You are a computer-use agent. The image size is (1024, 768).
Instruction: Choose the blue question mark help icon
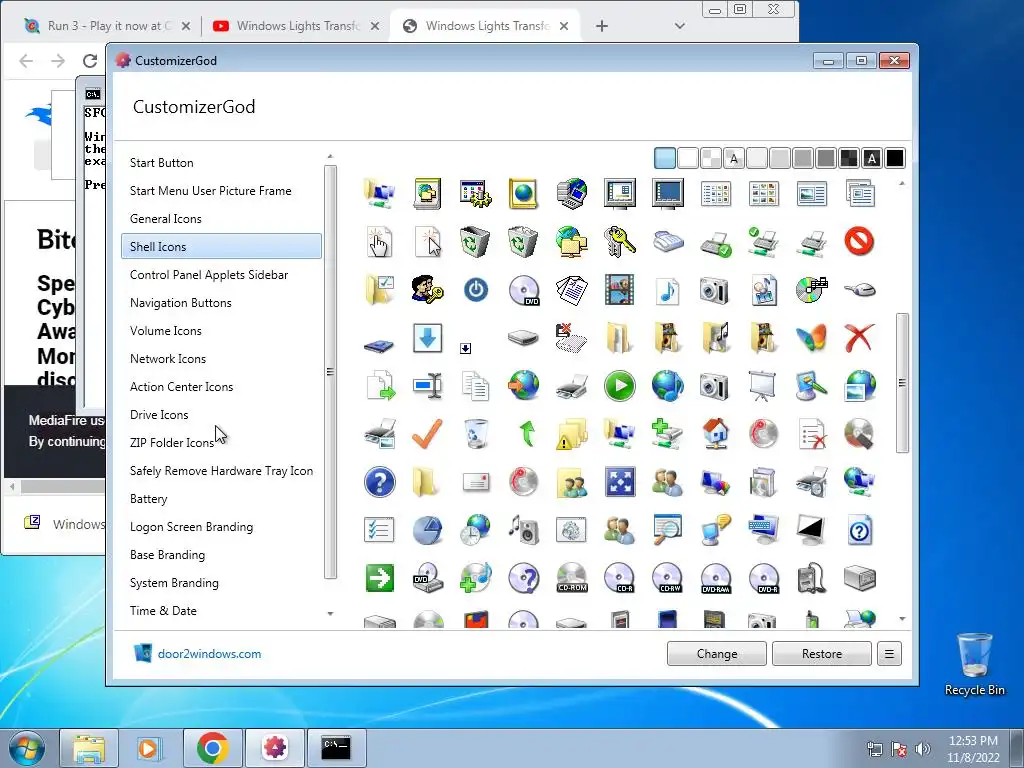(379, 483)
